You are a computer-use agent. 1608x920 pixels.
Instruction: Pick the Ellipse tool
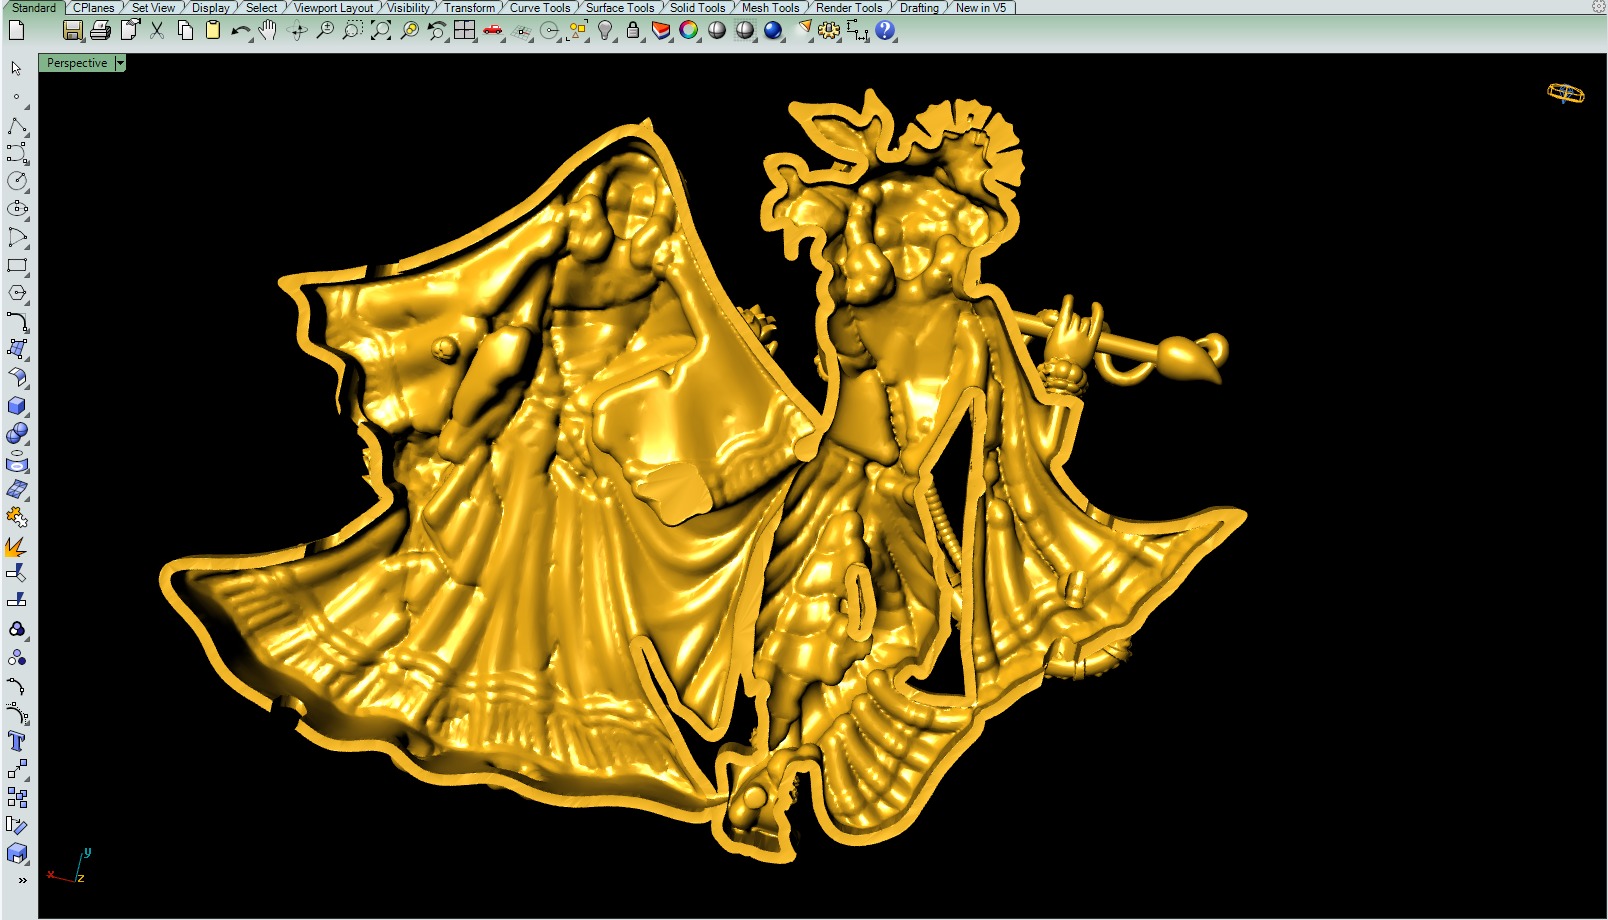[x=17, y=209]
